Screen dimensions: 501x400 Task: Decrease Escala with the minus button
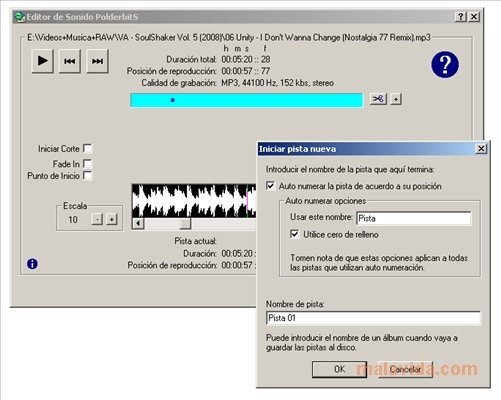97,219
